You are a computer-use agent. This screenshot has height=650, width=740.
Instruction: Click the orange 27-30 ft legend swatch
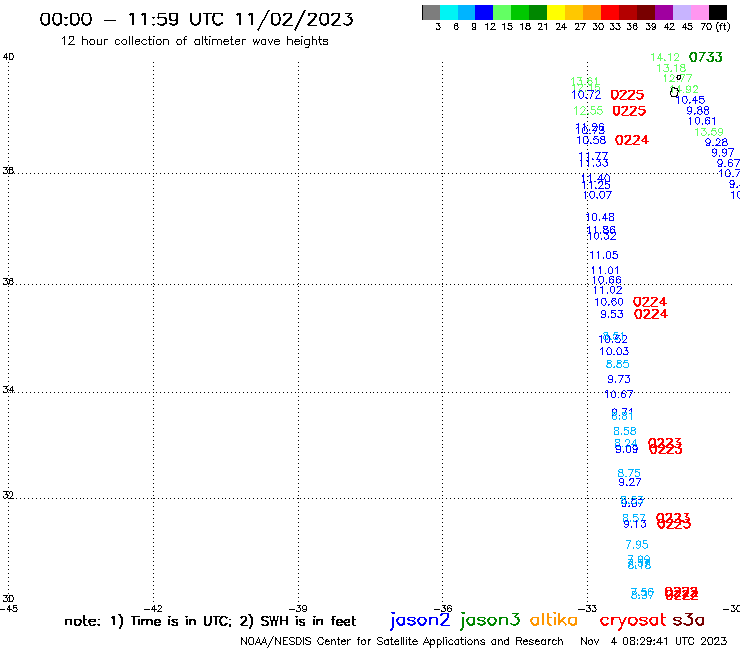[592, 12]
